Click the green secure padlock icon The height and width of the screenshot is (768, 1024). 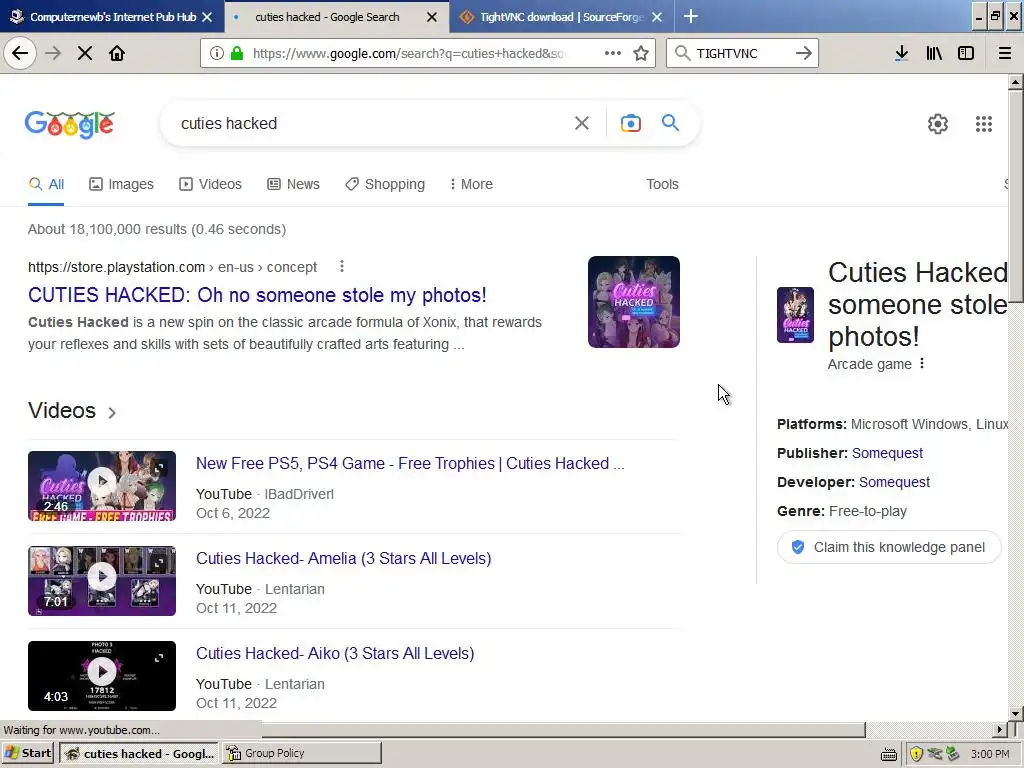[237, 53]
